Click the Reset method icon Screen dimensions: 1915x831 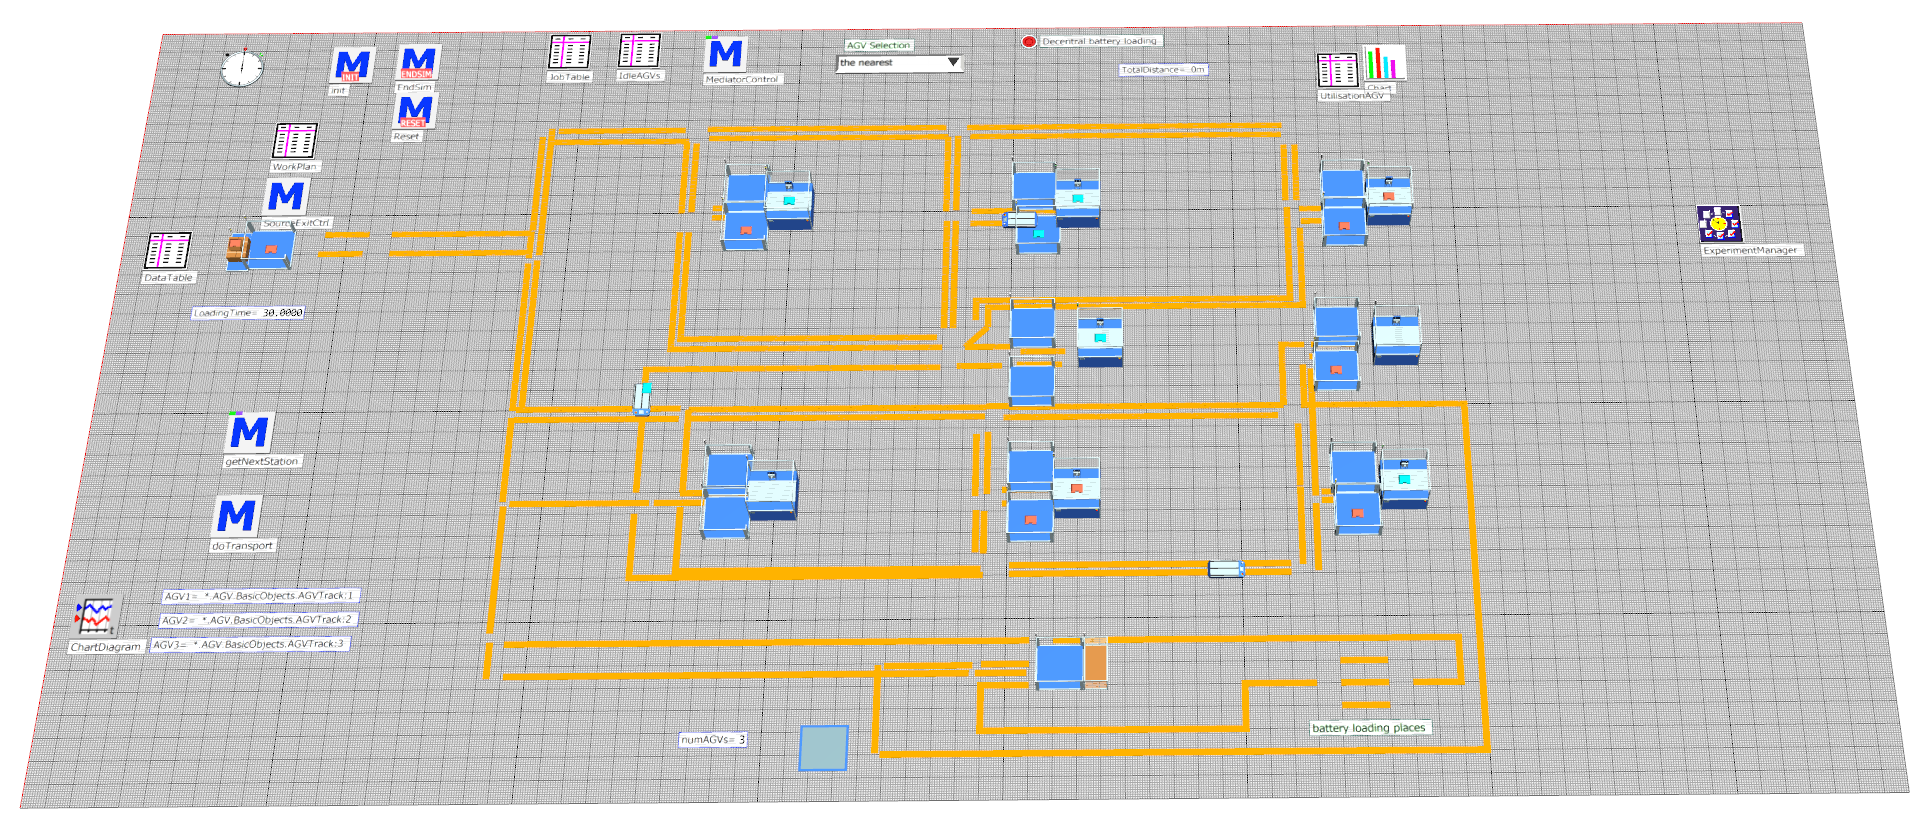pyautogui.click(x=414, y=111)
